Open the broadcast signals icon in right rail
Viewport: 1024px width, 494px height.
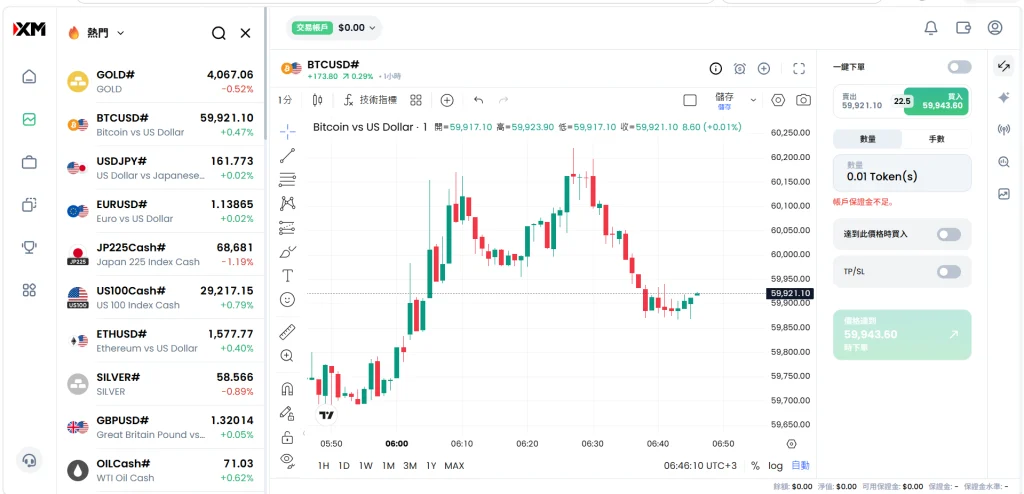point(1004,129)
